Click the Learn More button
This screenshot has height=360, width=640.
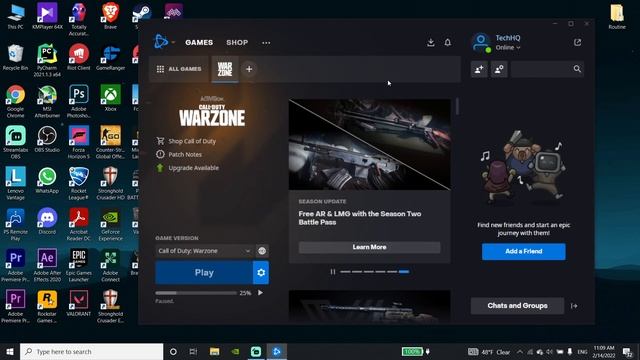point(369,247)
